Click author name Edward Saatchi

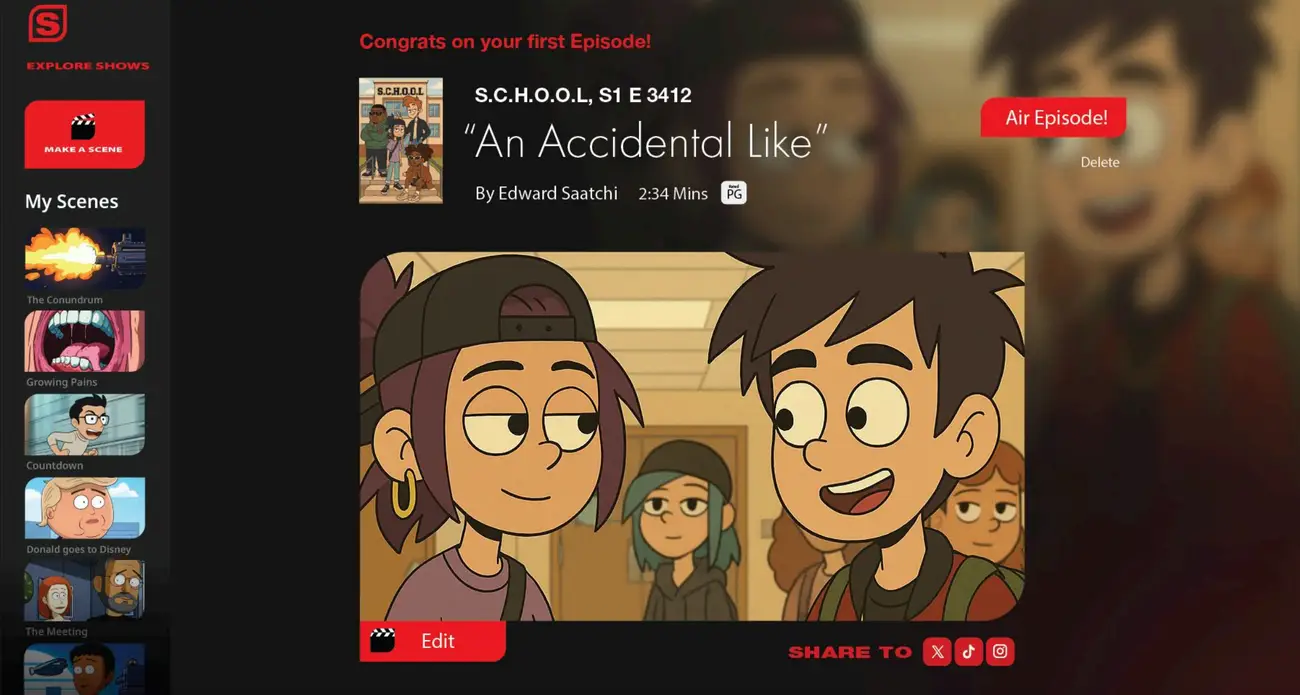[x=546, y=193]
